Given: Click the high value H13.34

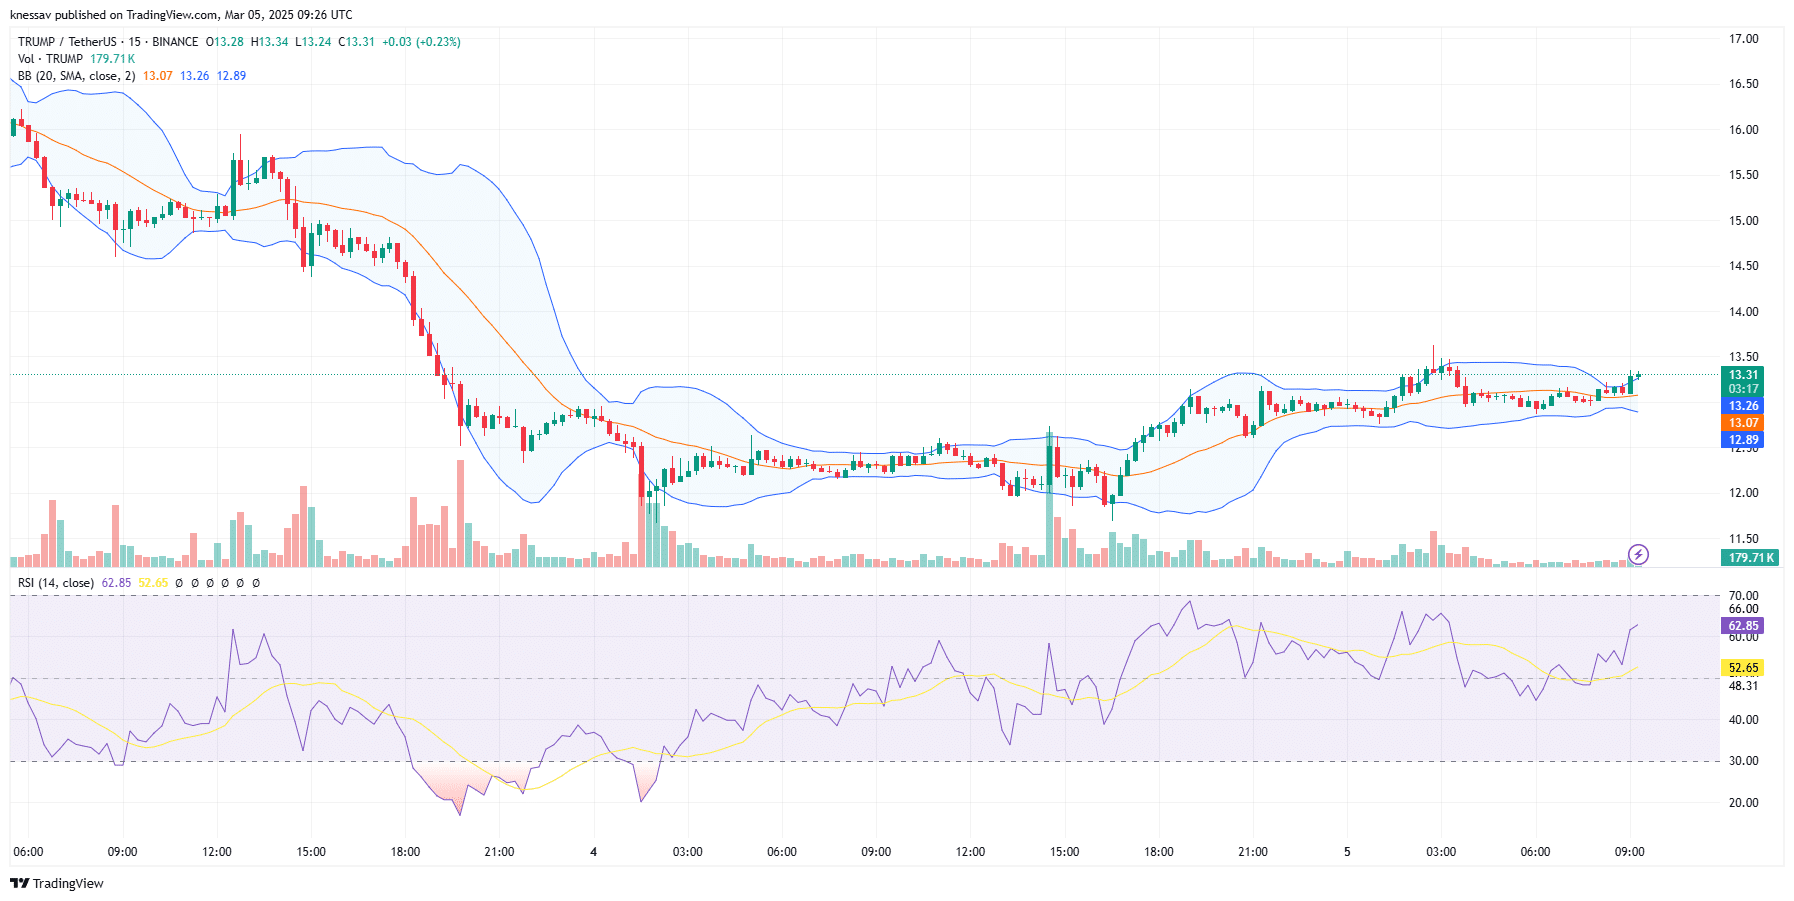Looking at the screenshot, I should click(x=269, y=42).
